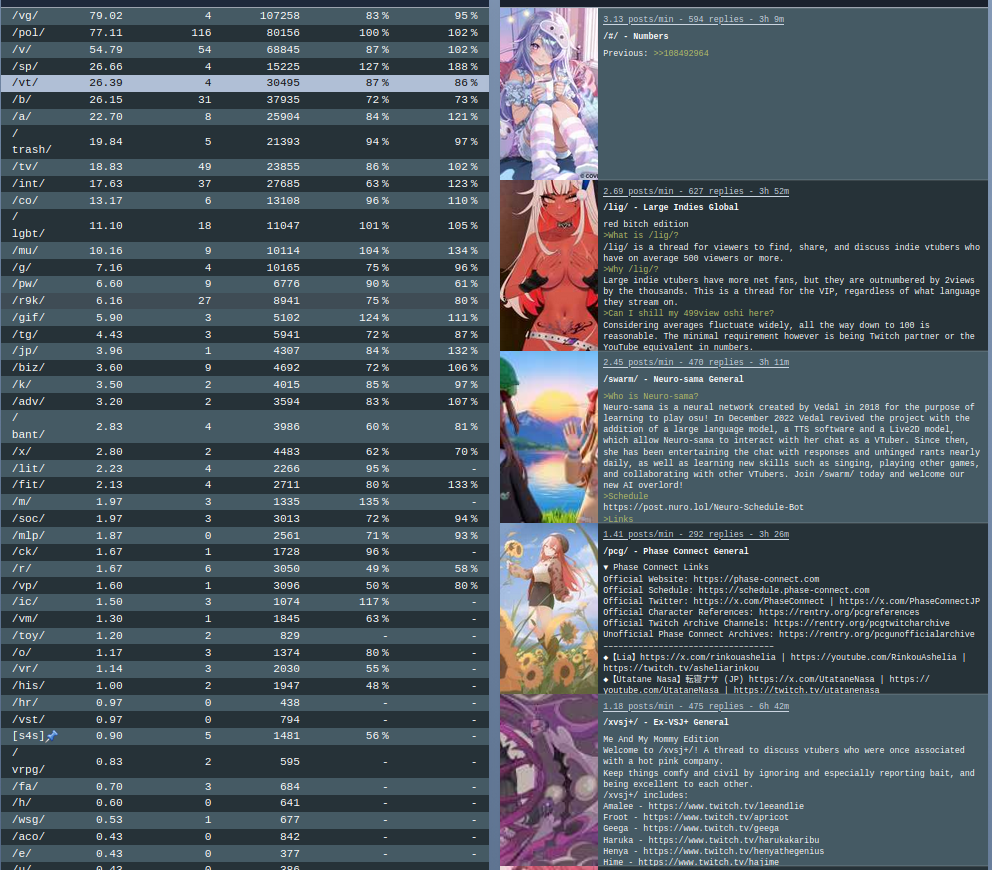This screenshot has width=992, height=870.
Task: Click the 3.13 posts/min - 594 replies link
Action: tap(693, 19)
